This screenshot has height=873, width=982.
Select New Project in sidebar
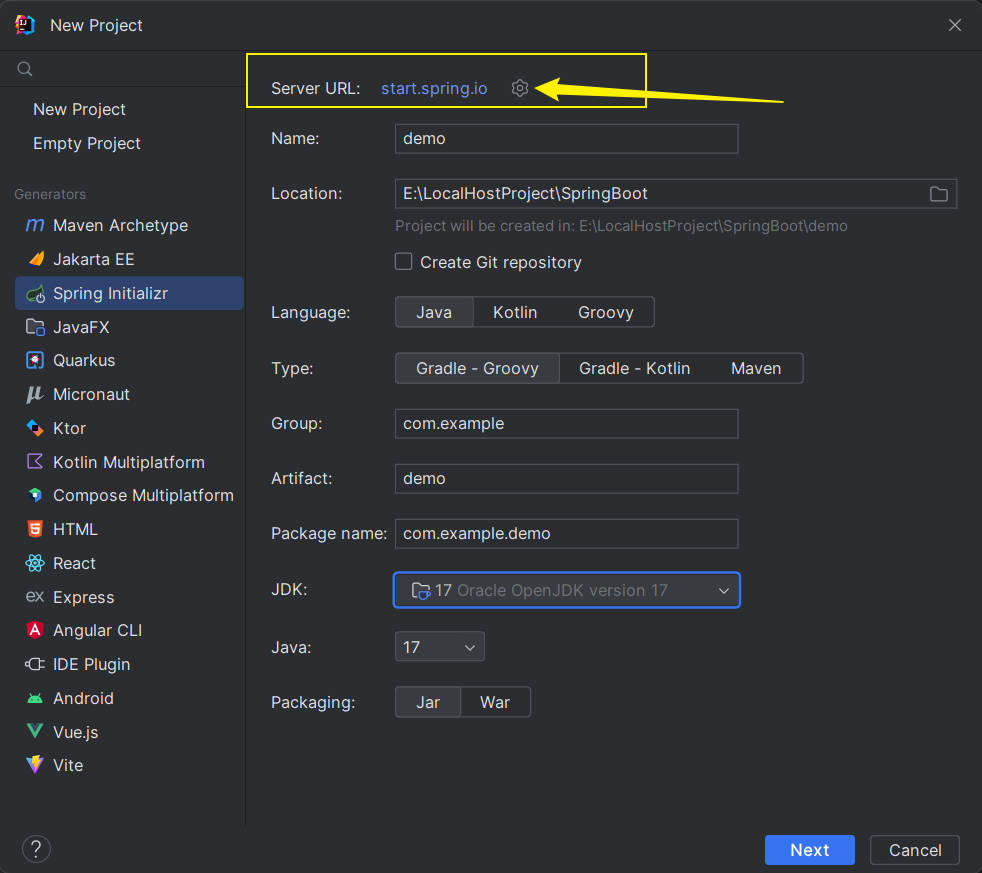(80, 110)
